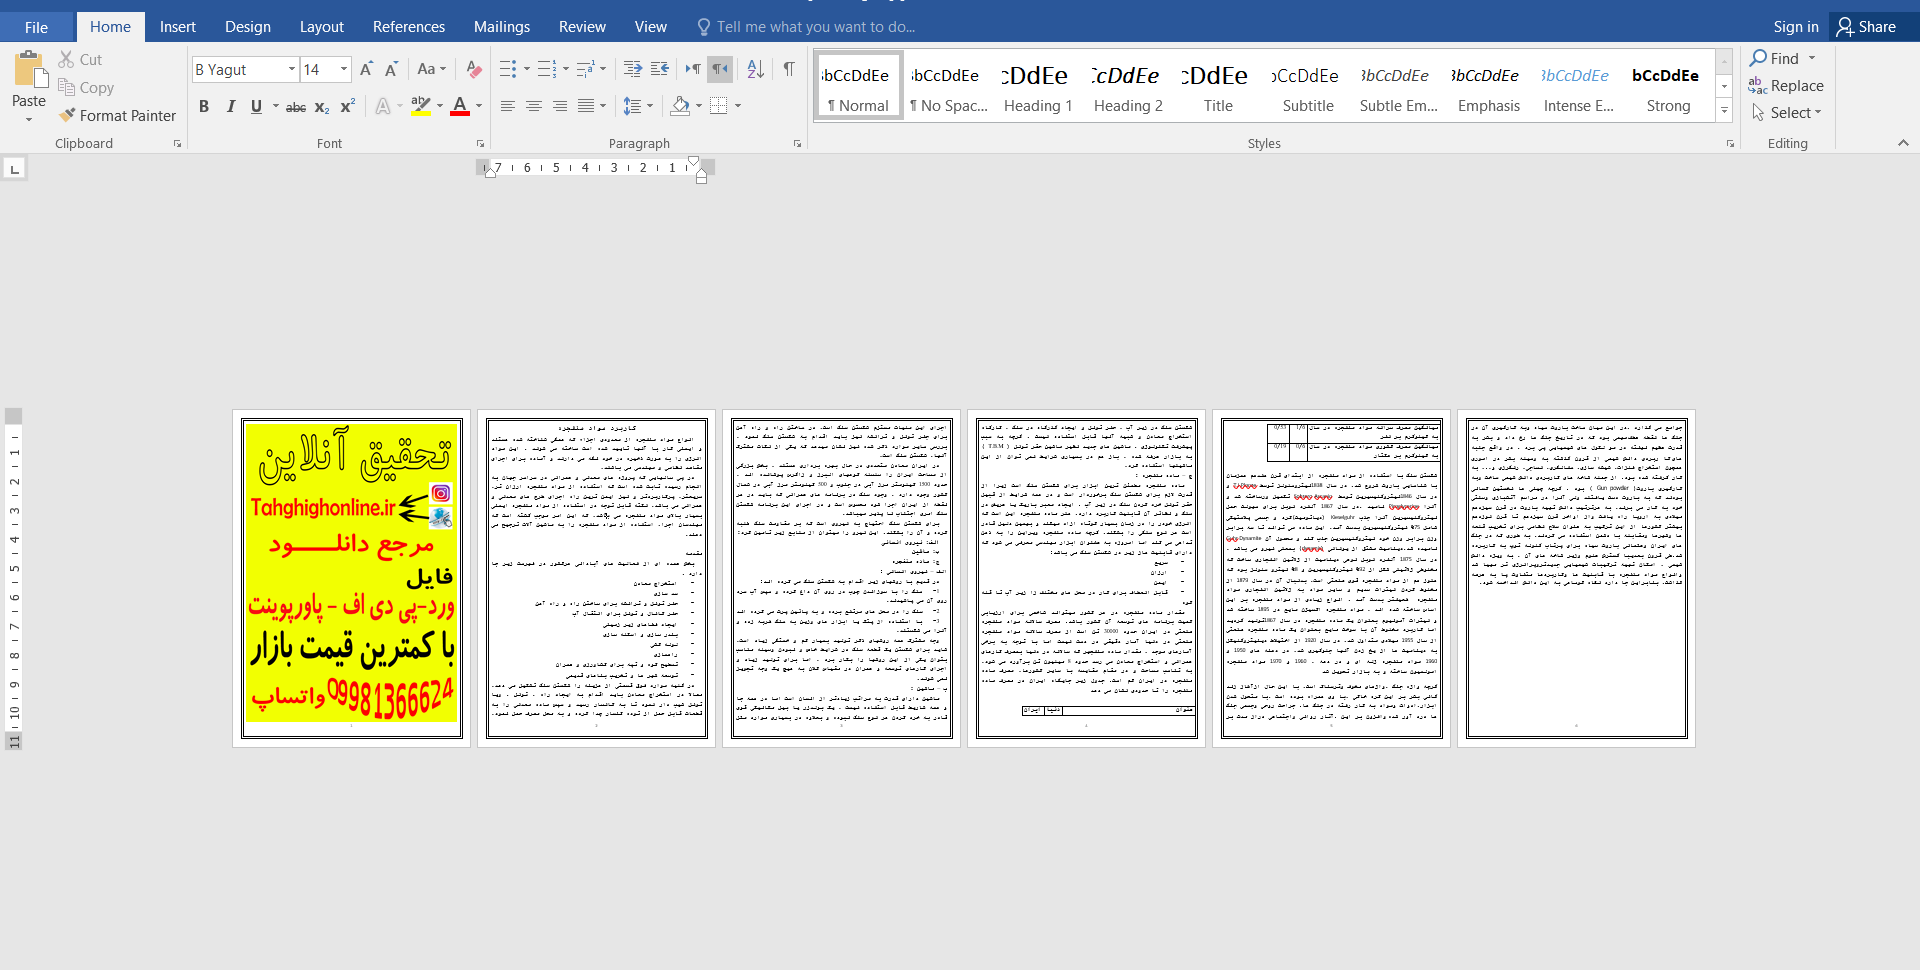Click Sign in

1795,27
